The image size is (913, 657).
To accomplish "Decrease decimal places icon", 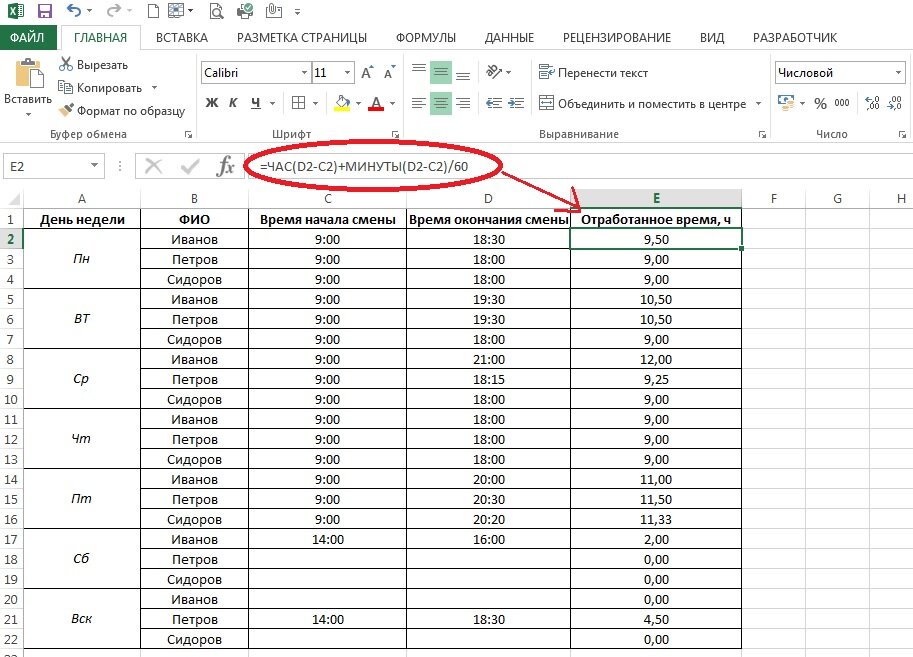I will pyautogui.click(x=895, y=103).
